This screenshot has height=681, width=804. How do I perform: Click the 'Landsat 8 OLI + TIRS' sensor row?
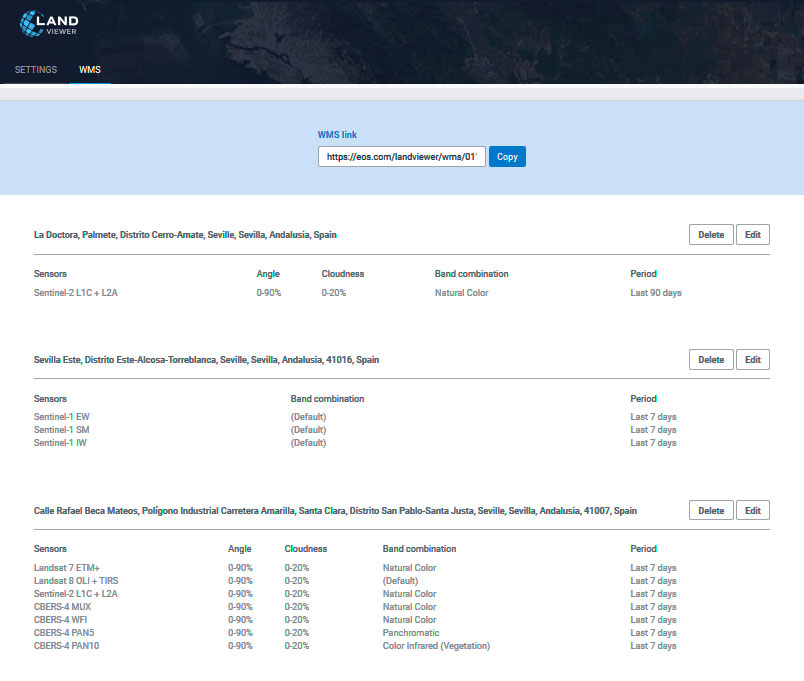76,580
